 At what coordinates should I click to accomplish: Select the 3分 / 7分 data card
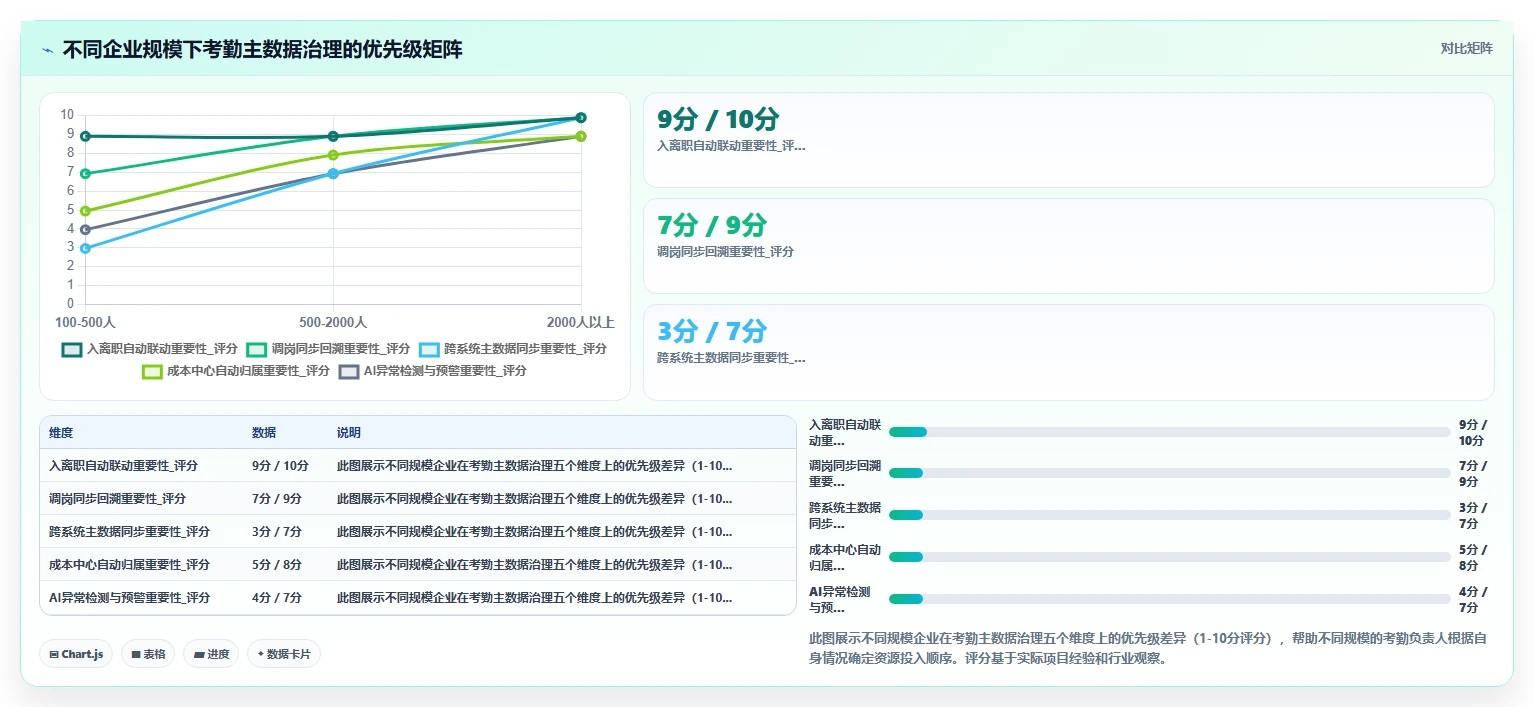coord(1068,352)
